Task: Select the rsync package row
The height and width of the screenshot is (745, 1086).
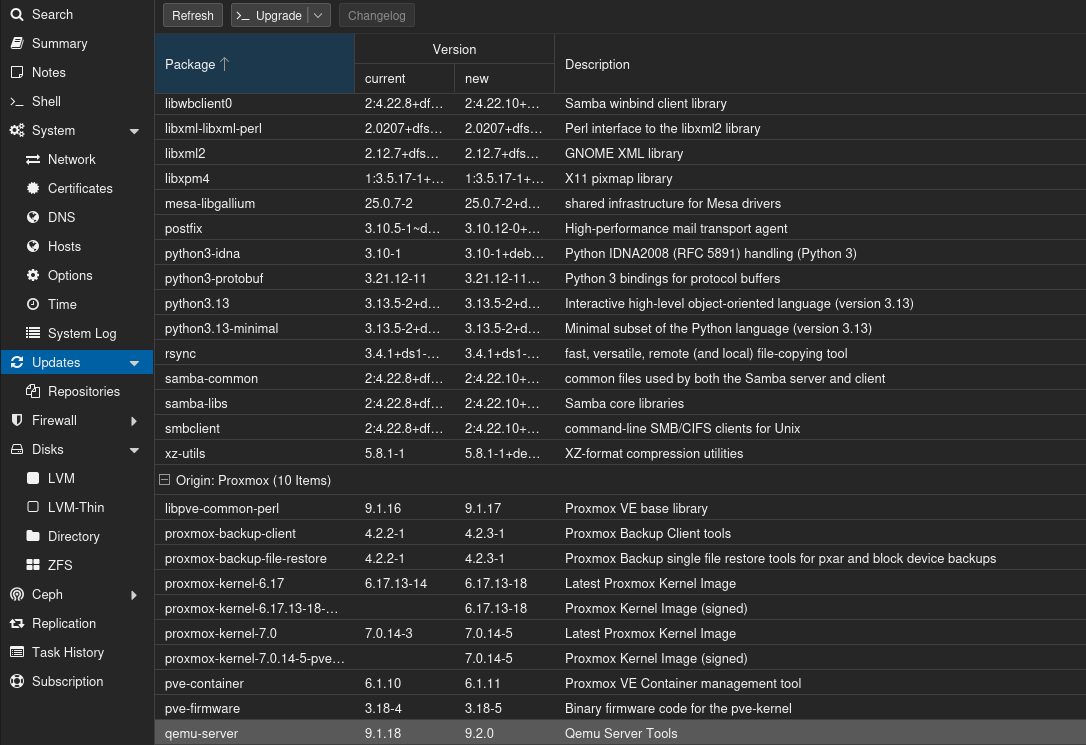Action: tap(620, 353)
